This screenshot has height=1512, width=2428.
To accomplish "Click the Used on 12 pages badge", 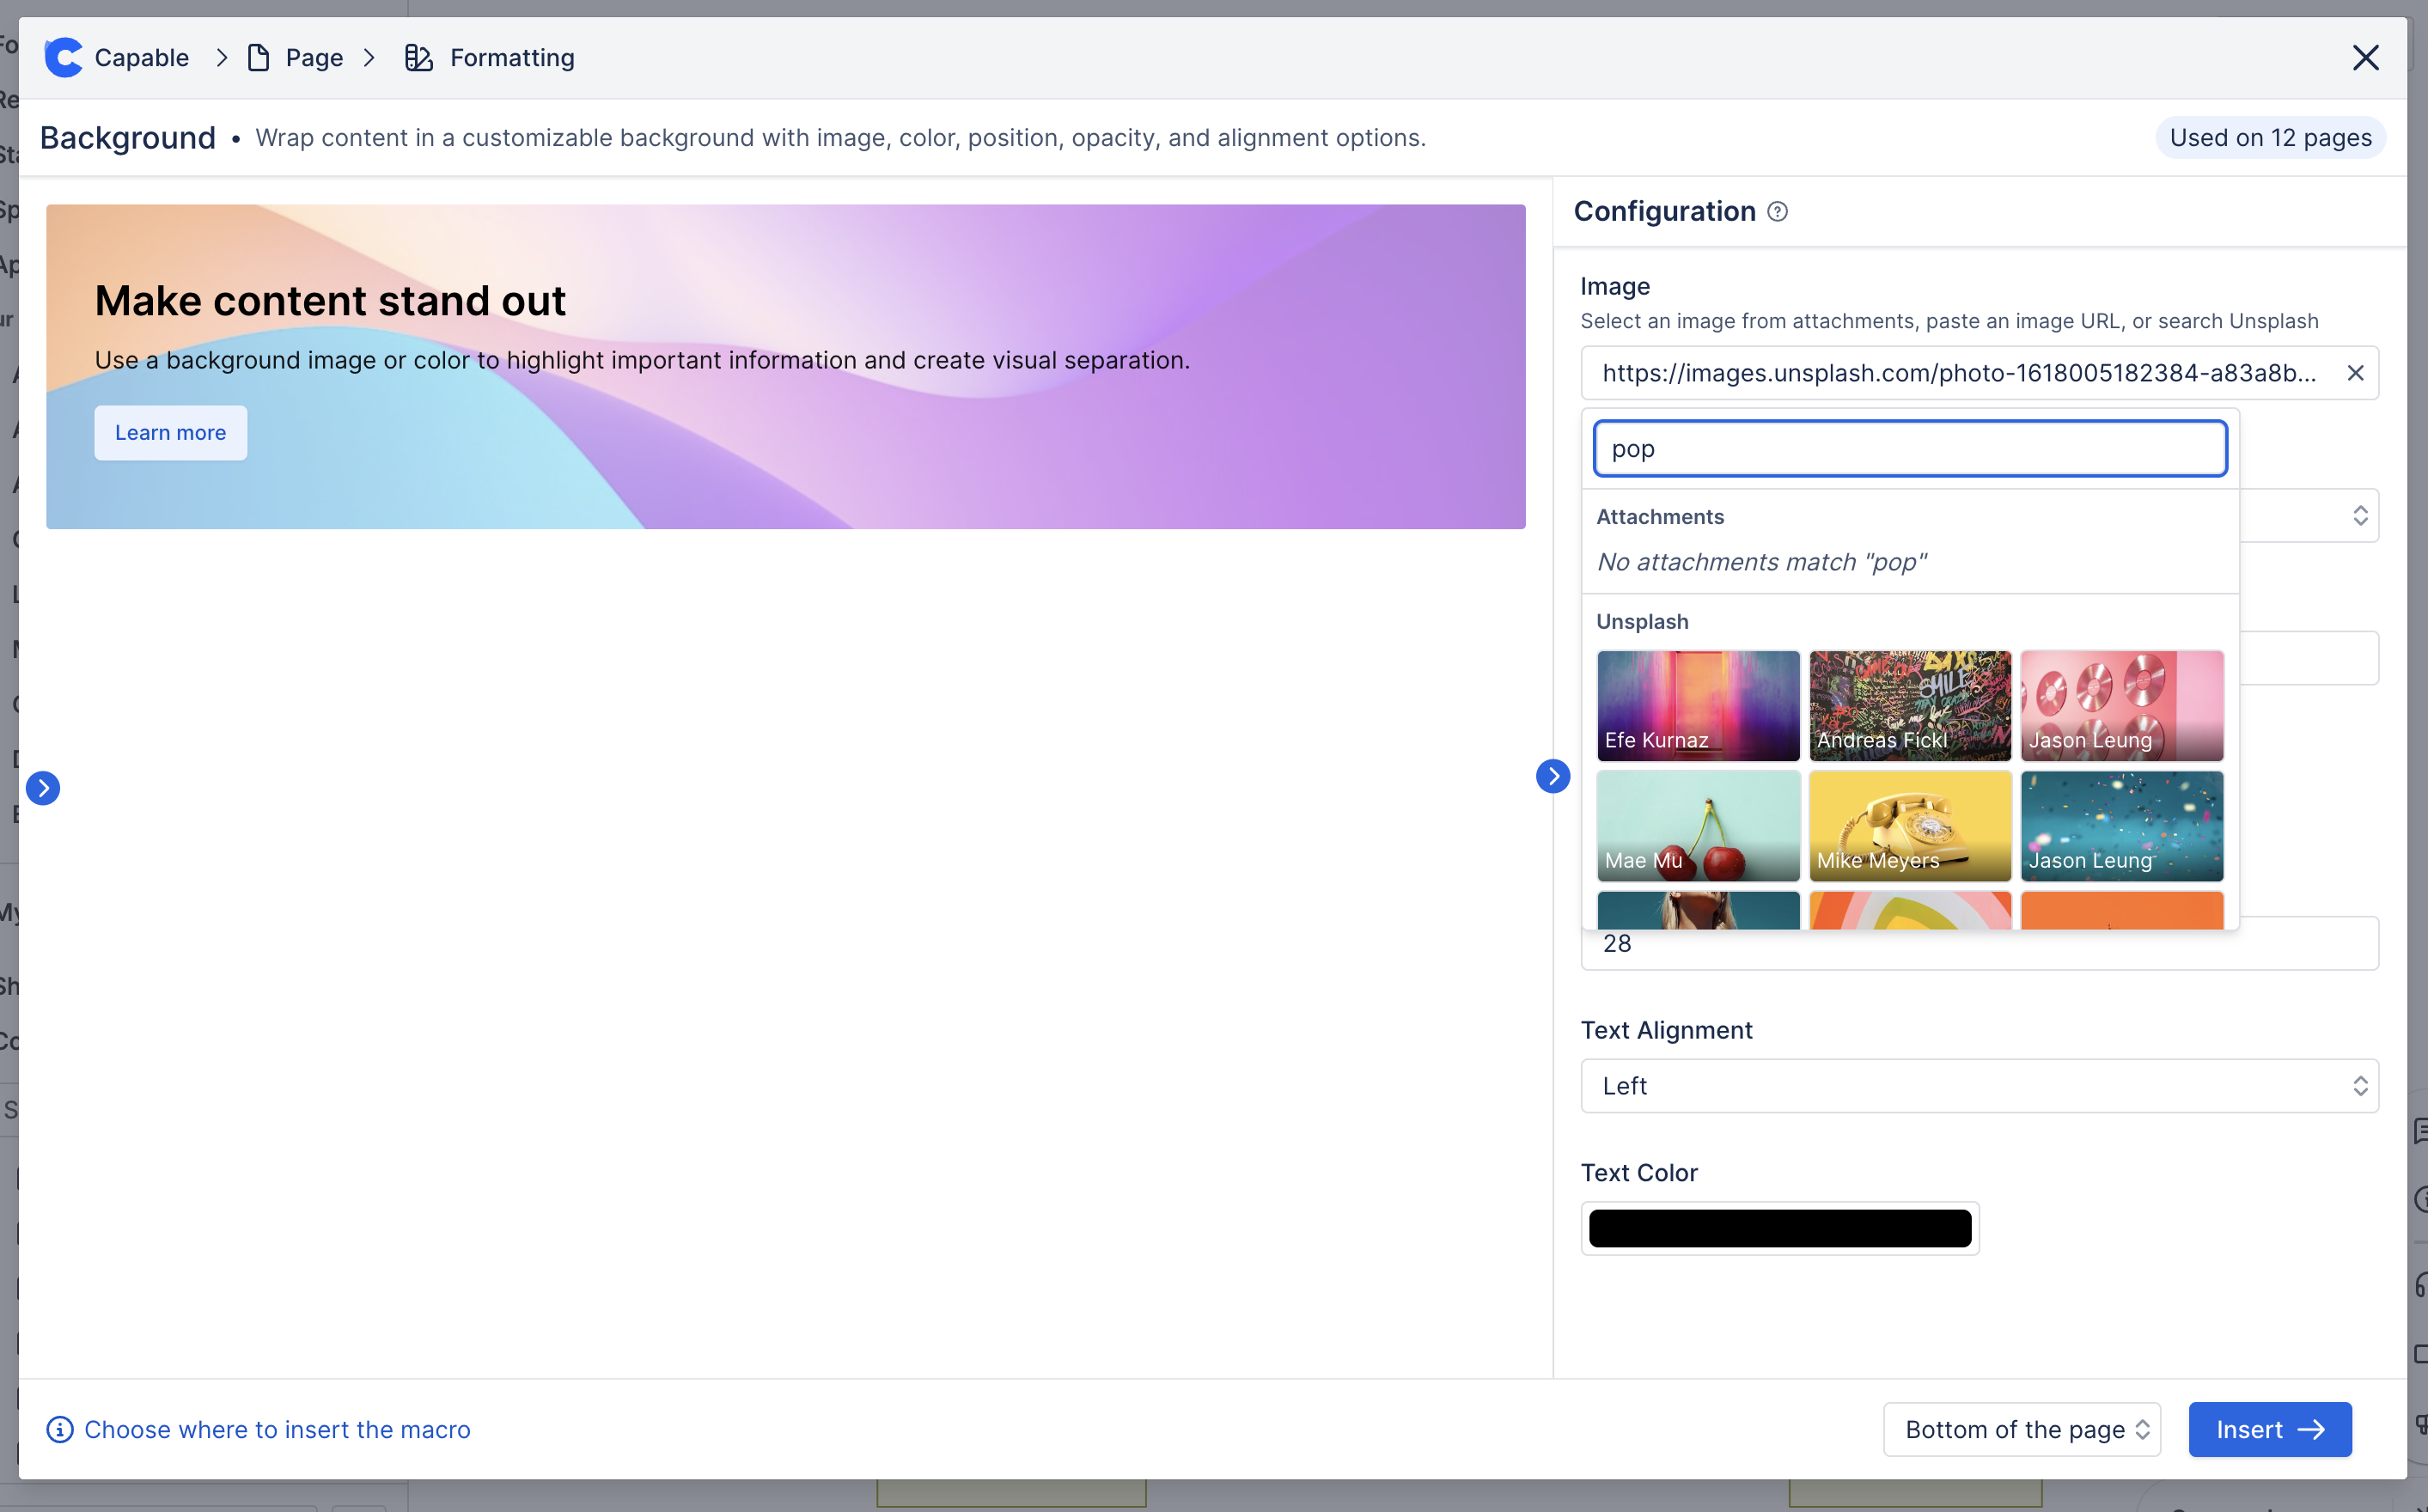I will (2270, 138).
